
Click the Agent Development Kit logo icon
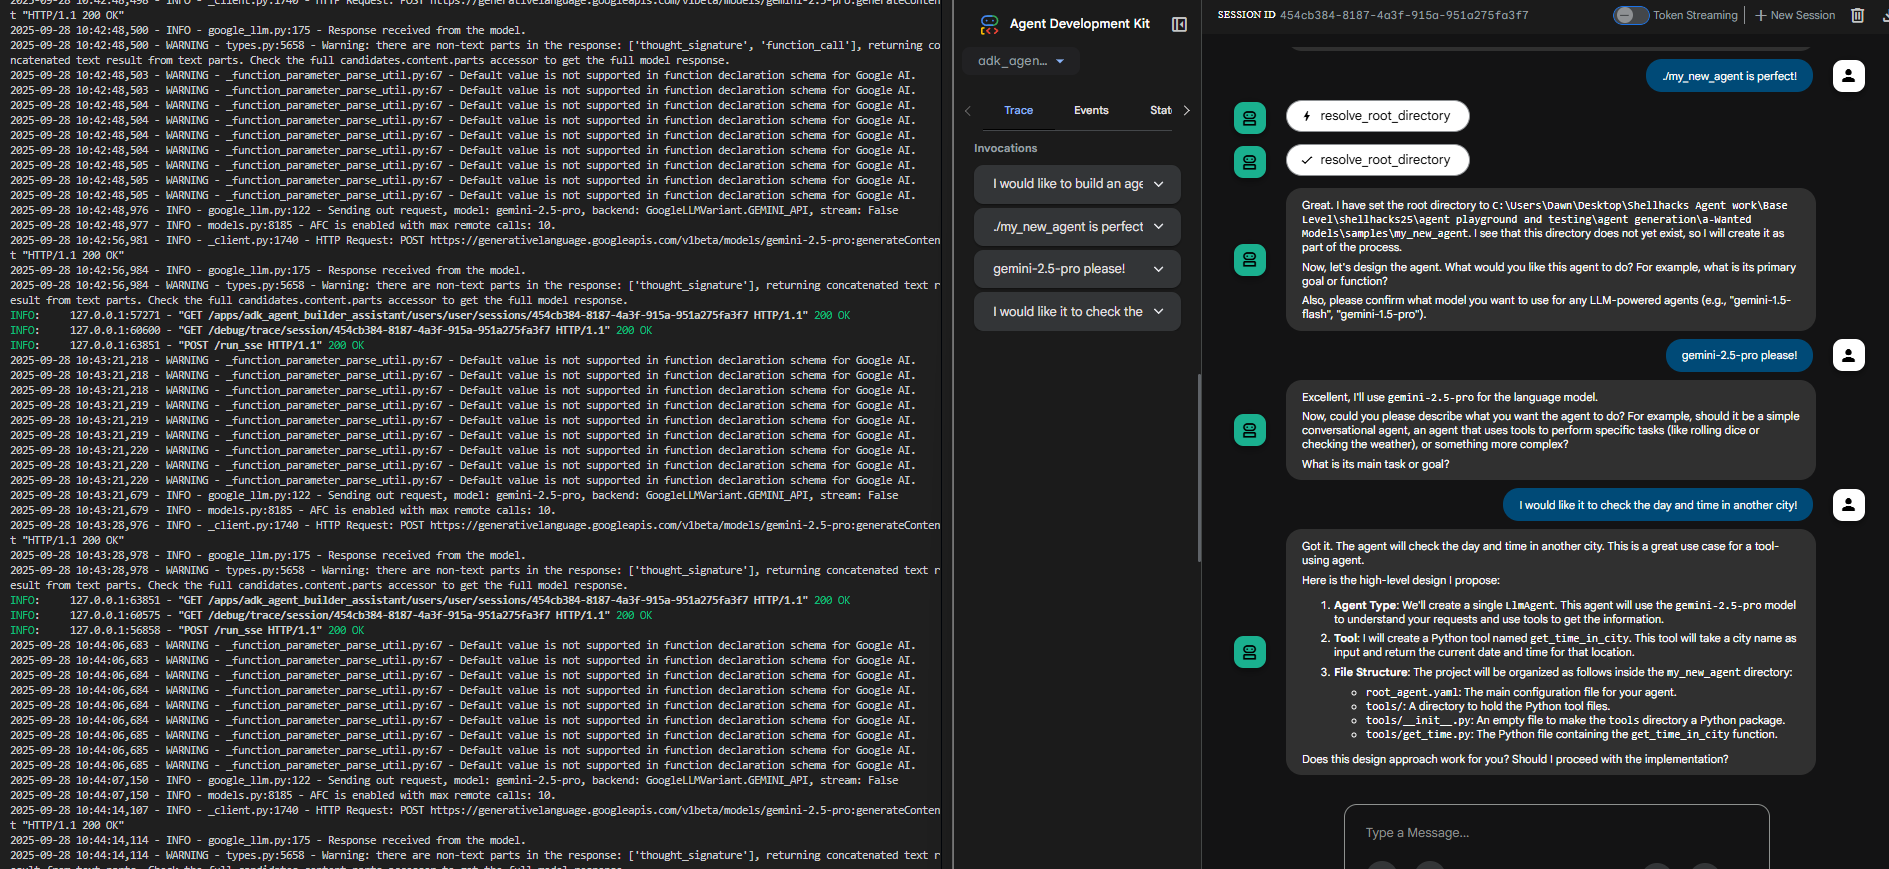[x=989, y=24]
